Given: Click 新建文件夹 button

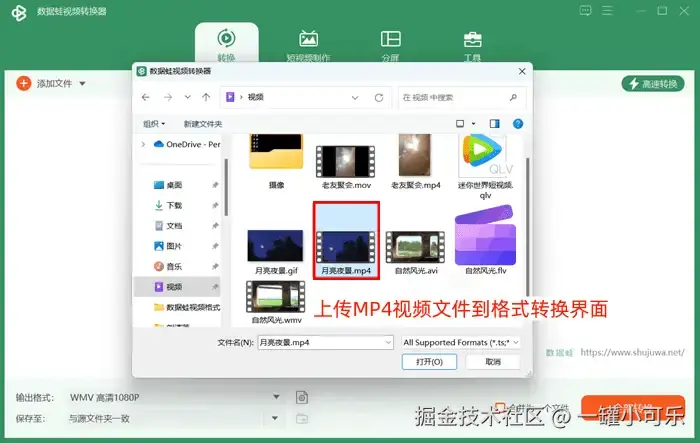Looking at the screenshot, I should pos(203,124).
